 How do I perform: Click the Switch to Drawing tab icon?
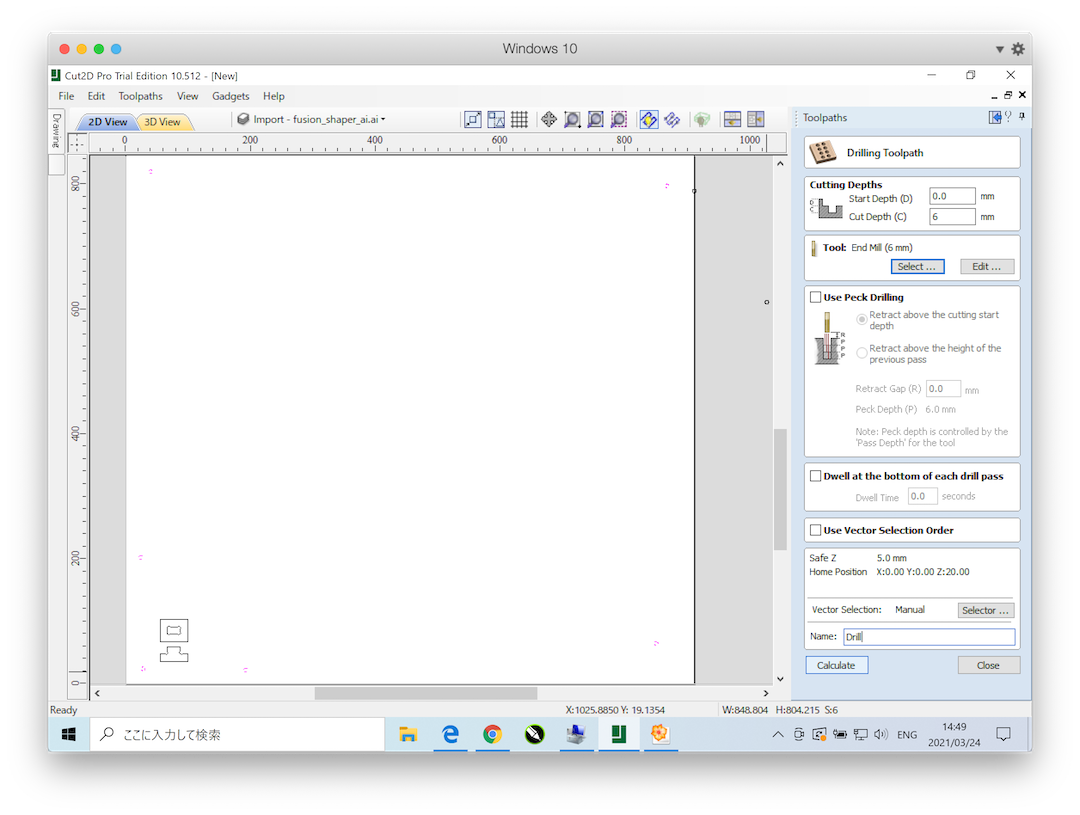click(x=995, y=117)
